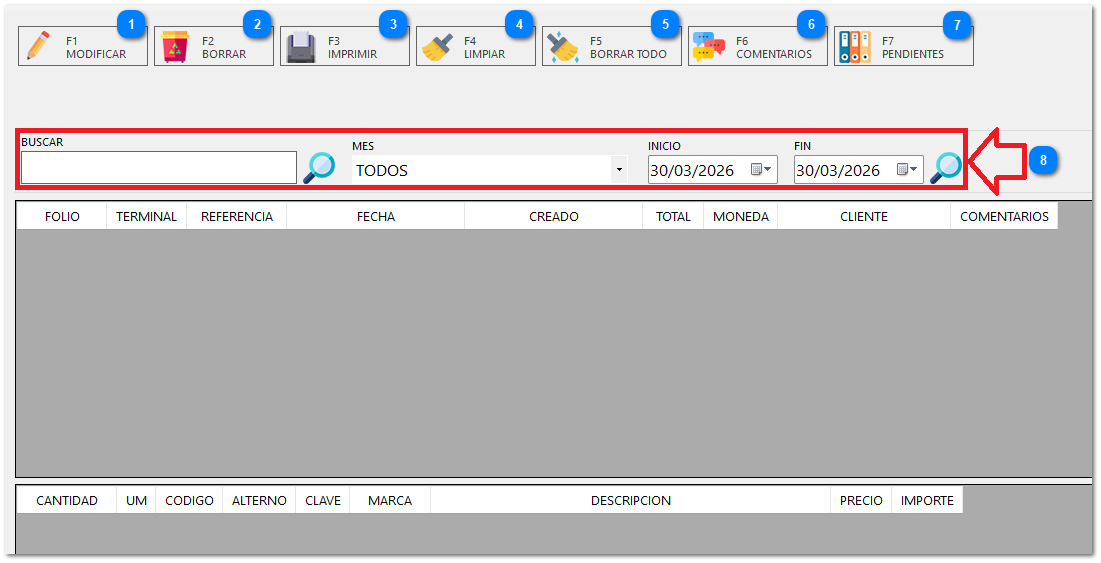Focus the BUSCAR search input field
This screenshot has height=563, width=1101.
(159, 168)
